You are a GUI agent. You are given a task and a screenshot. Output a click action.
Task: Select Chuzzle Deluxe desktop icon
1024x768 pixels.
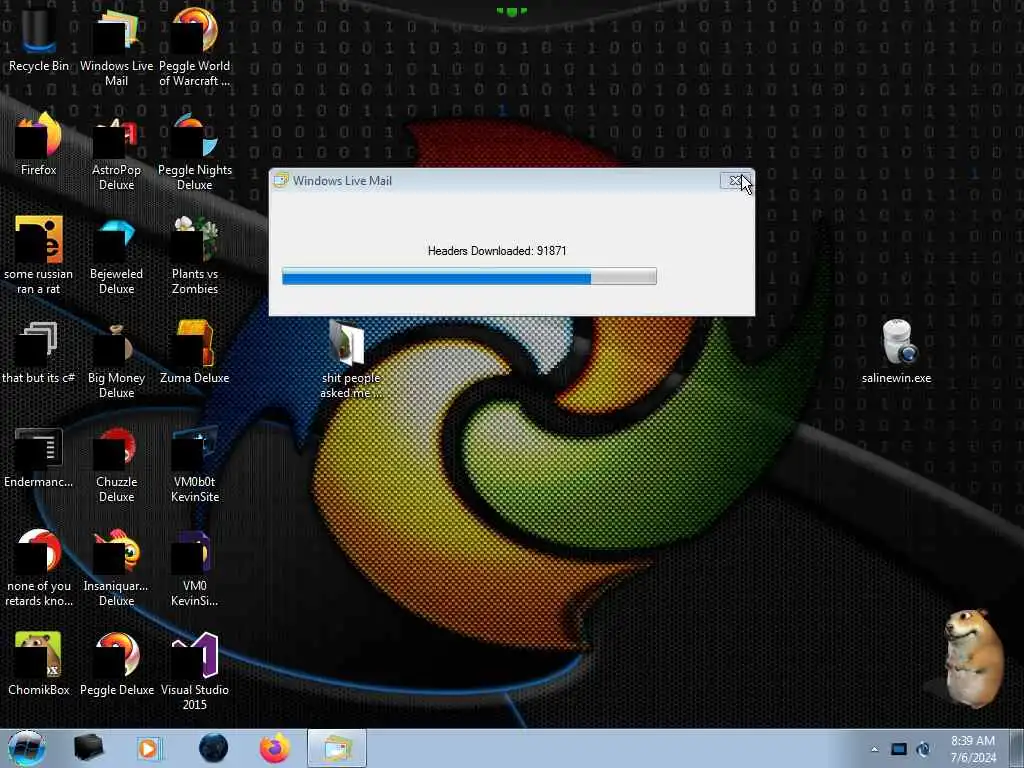[x=116, y=464]
